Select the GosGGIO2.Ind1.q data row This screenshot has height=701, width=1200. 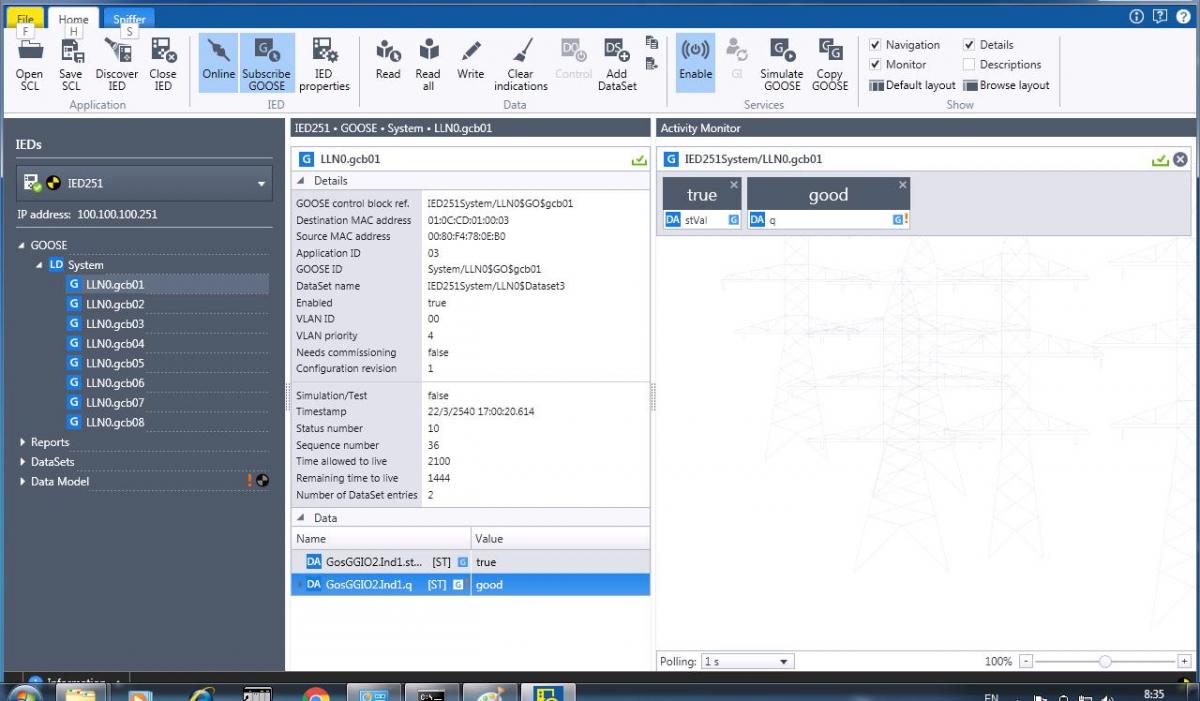pyautogui.click(x=470, y=584)
